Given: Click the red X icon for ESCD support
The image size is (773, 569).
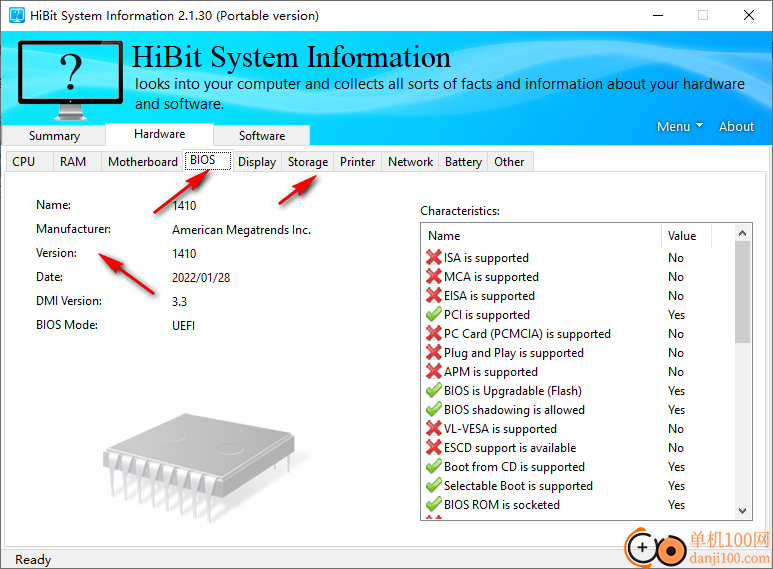Looking at the screenshot, I should [x=433, y=447].
